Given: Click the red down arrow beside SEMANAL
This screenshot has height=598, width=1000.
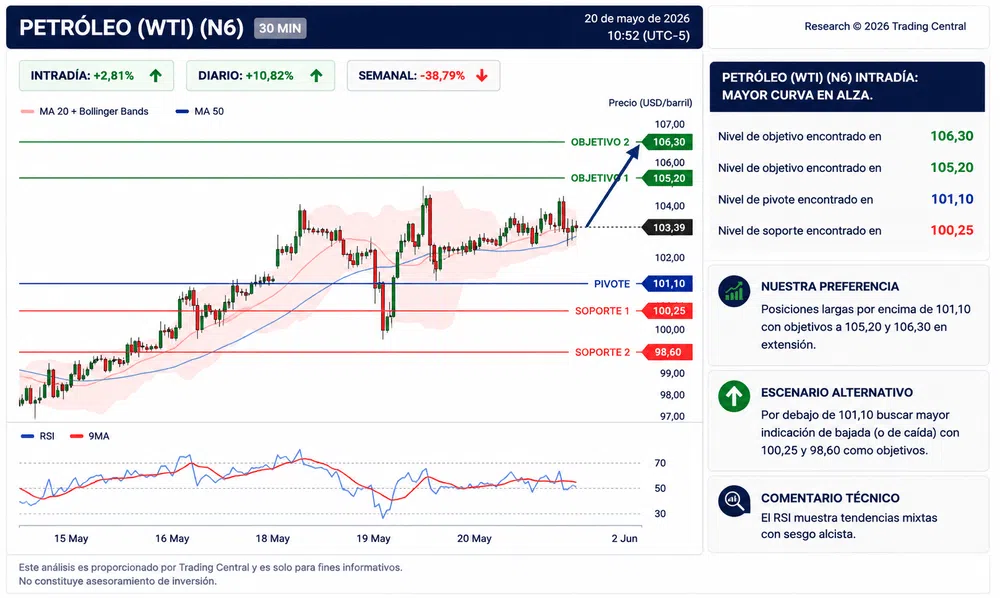Looking at the screenshot, I should 482,76.
